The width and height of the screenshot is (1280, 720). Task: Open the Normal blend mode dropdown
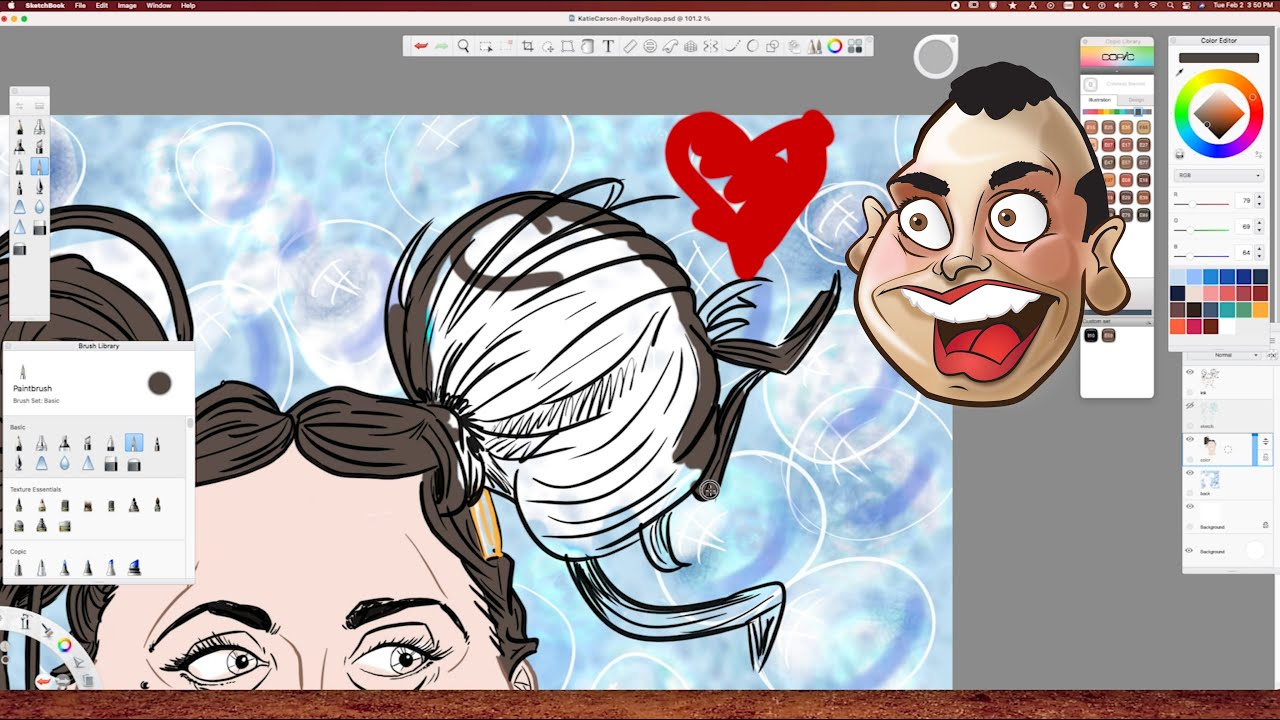(1223, 354)
